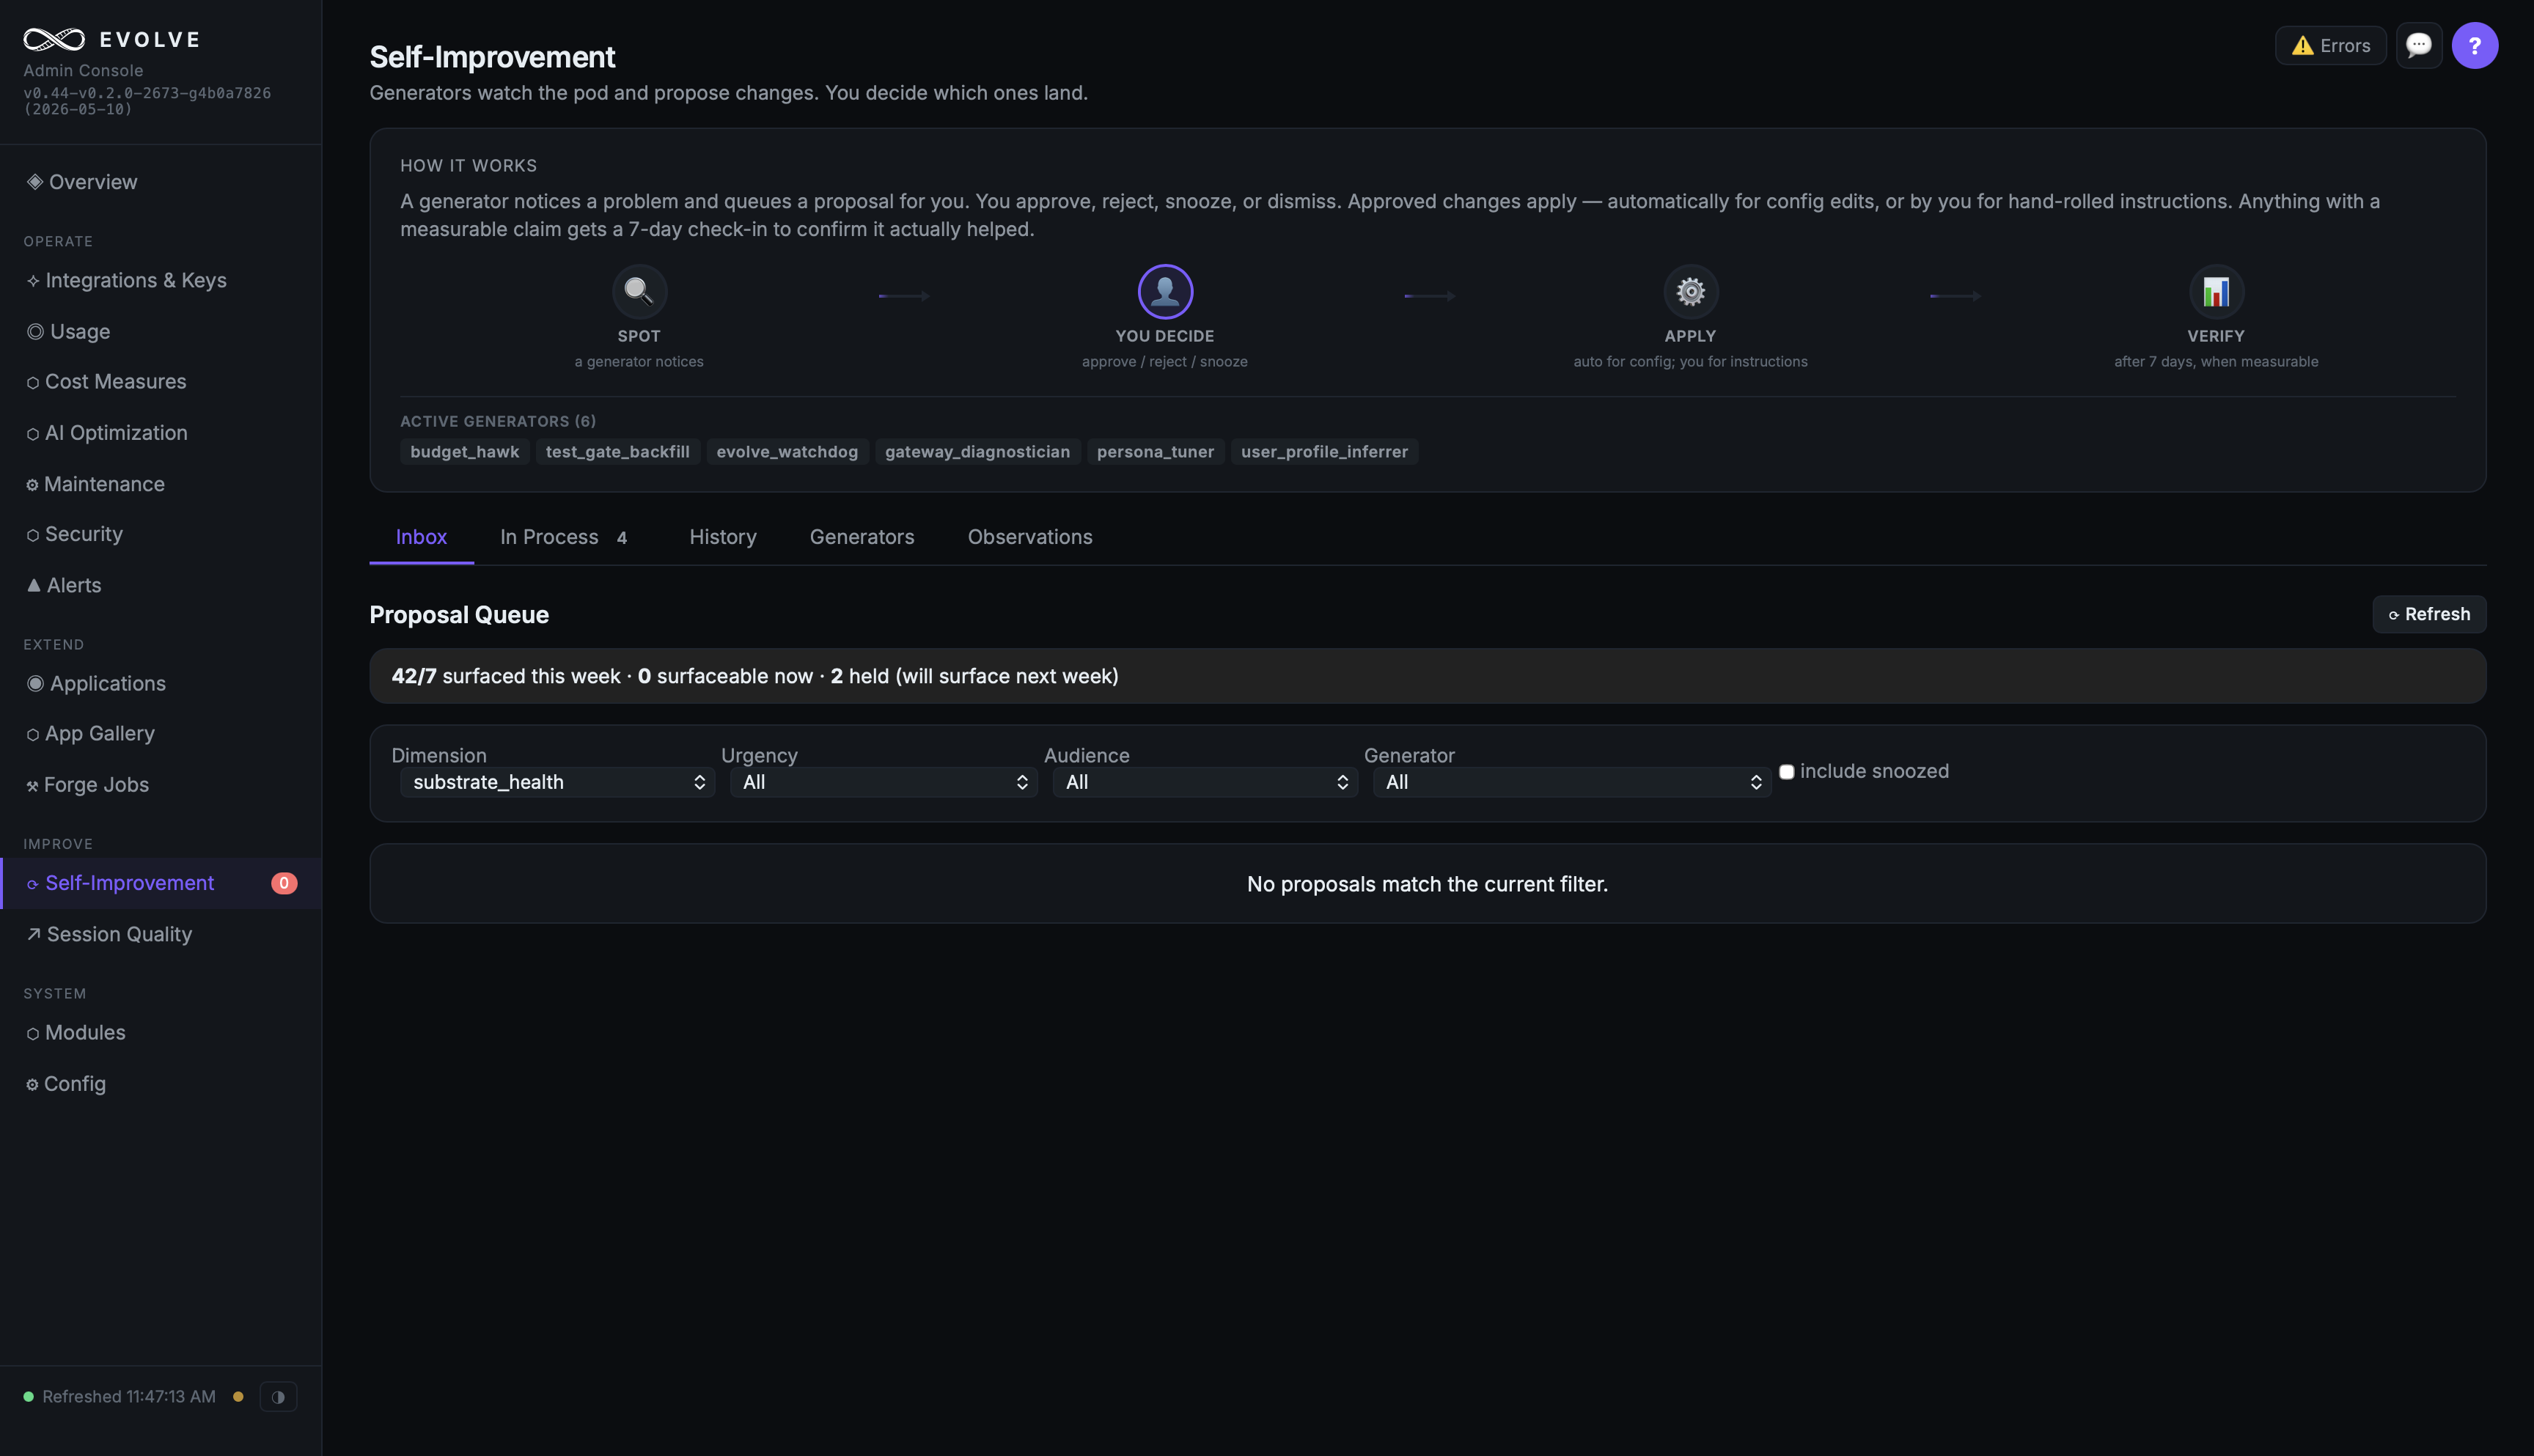The image size is (2534, 1456).
Task: Toggle the theme contrast button in footer
Action: point(278,1396)
